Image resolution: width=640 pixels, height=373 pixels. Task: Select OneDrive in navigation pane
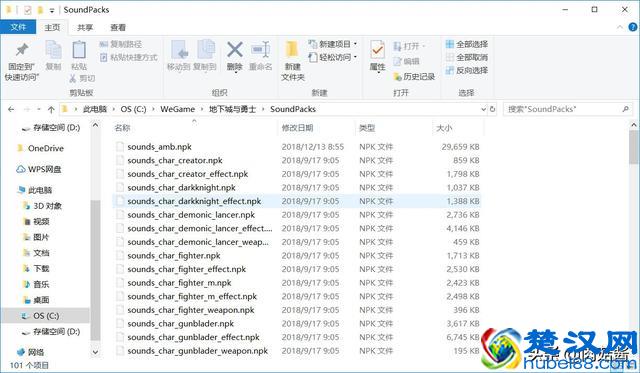coord(40,148)
